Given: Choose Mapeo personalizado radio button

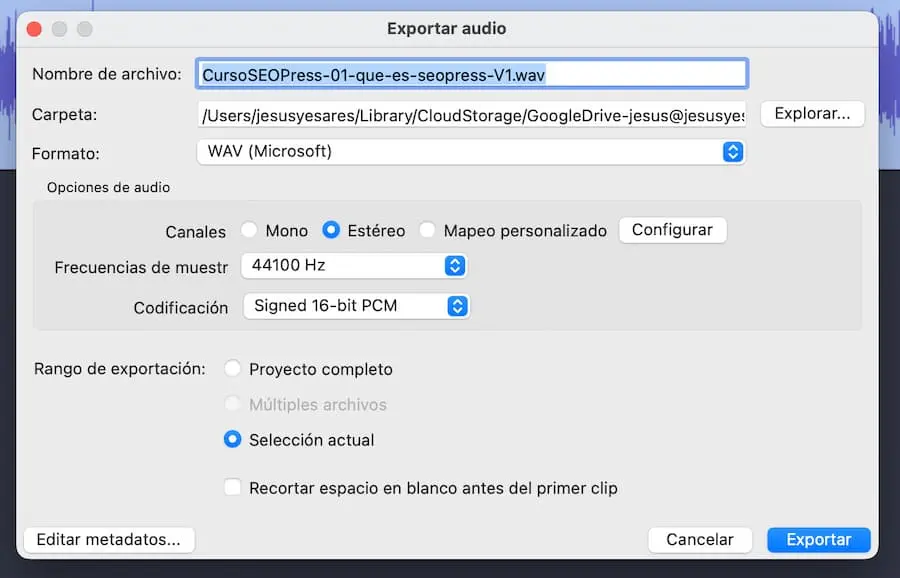Looking at the screenshot, I should coord(428,231).
